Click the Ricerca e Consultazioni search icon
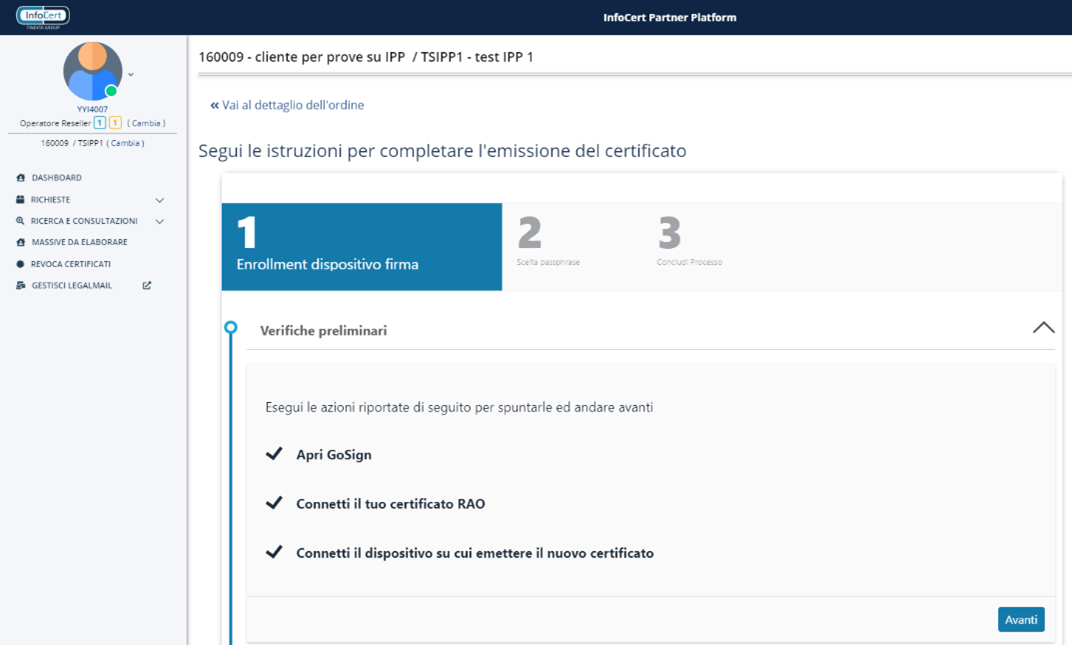 (21, 221)
